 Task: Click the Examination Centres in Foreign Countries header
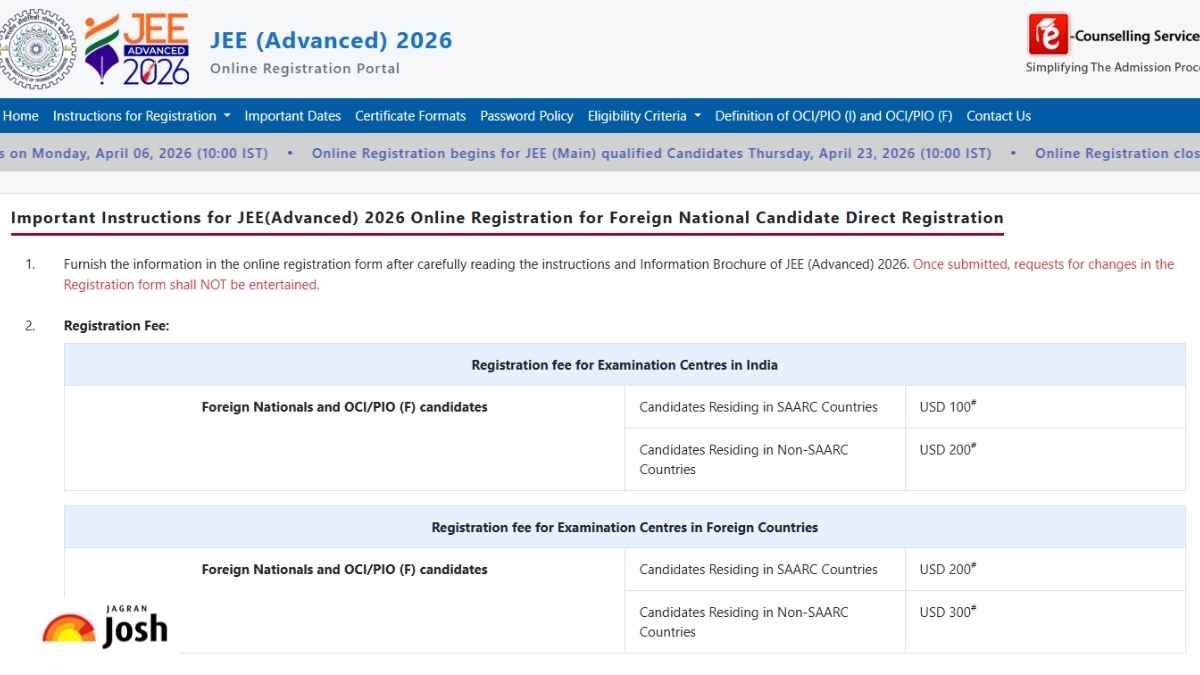point(624,527)
